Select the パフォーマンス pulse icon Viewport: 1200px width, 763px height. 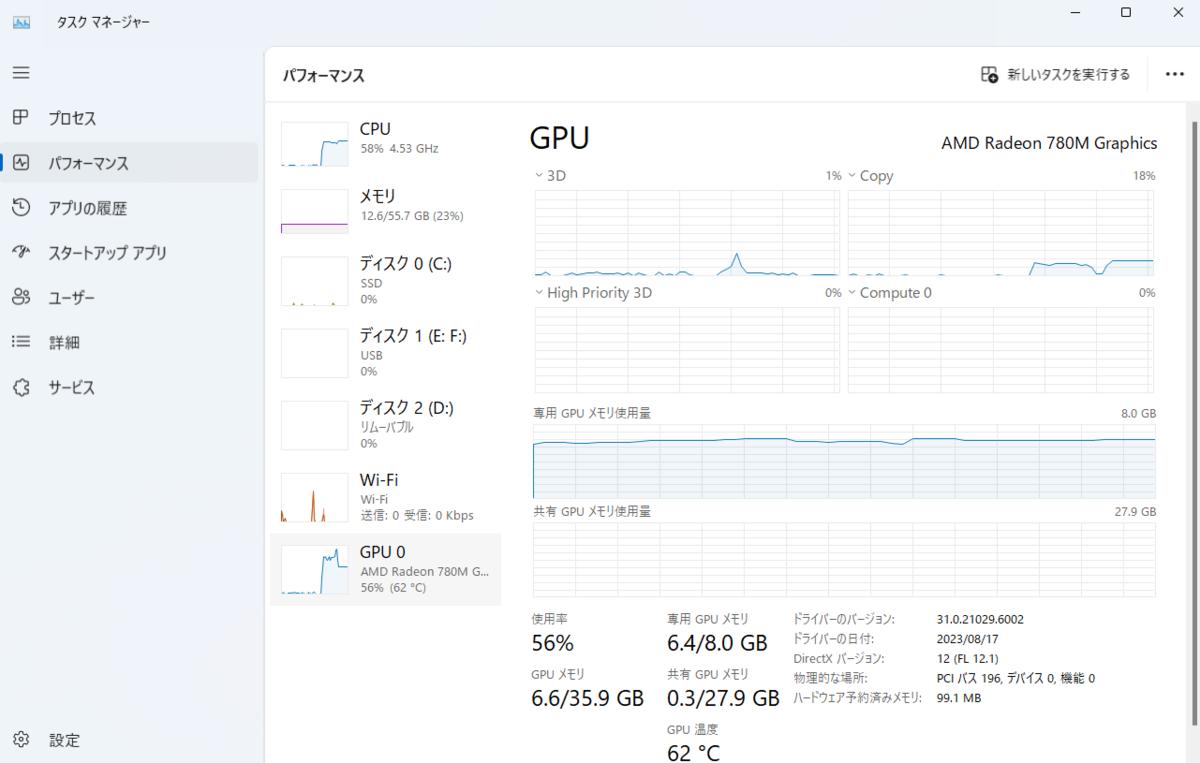(21, 163)
